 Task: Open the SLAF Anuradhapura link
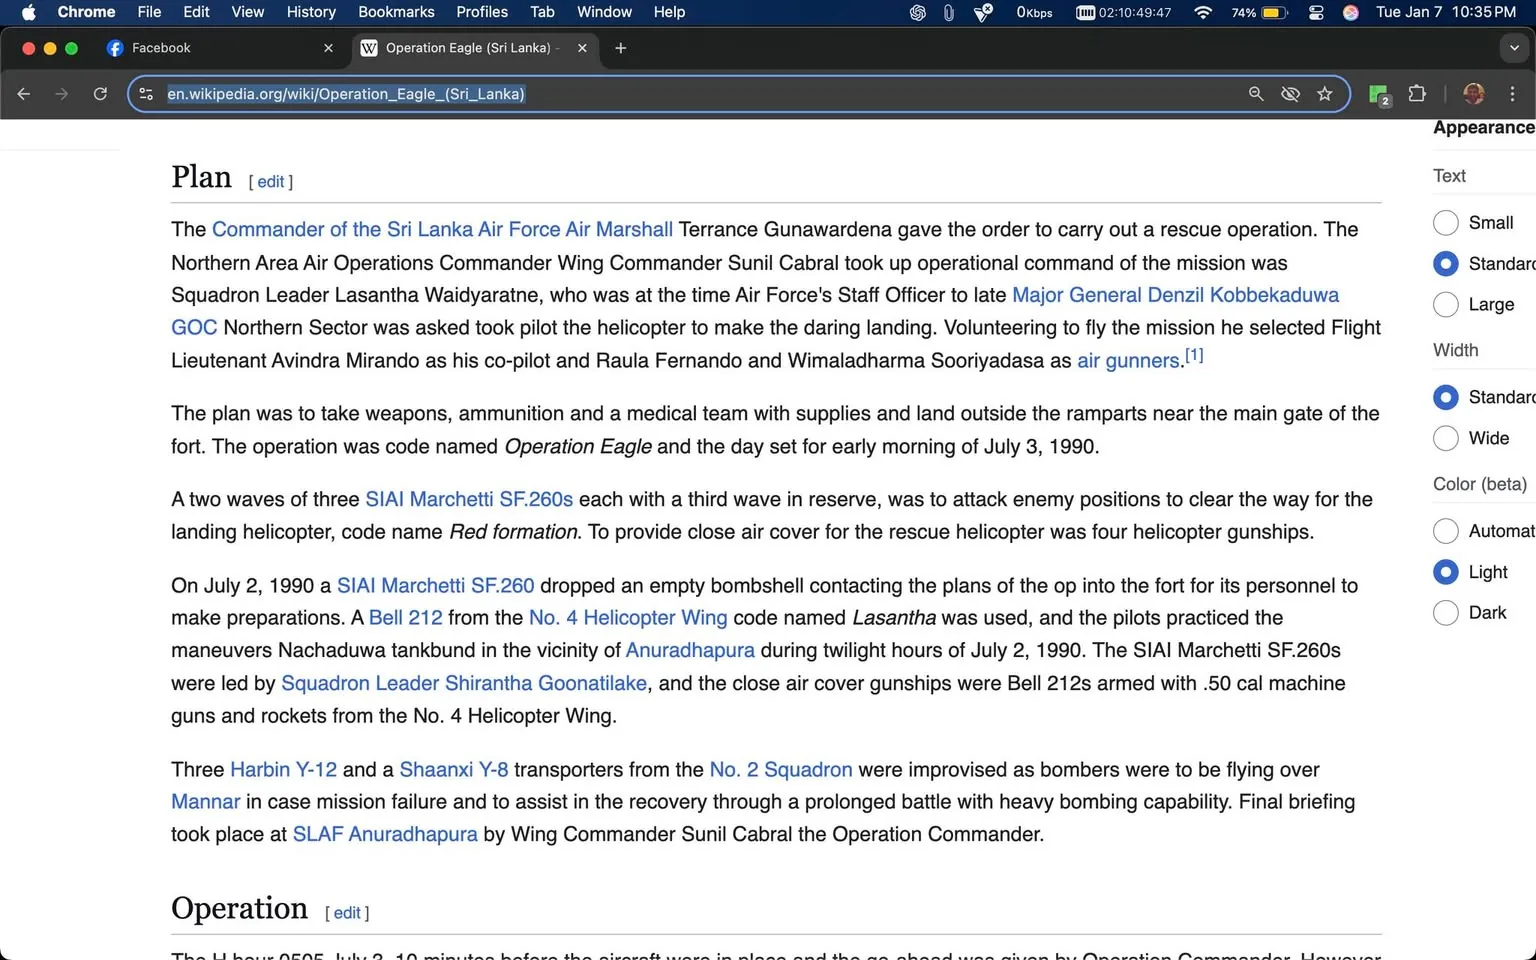pos(384,834)
